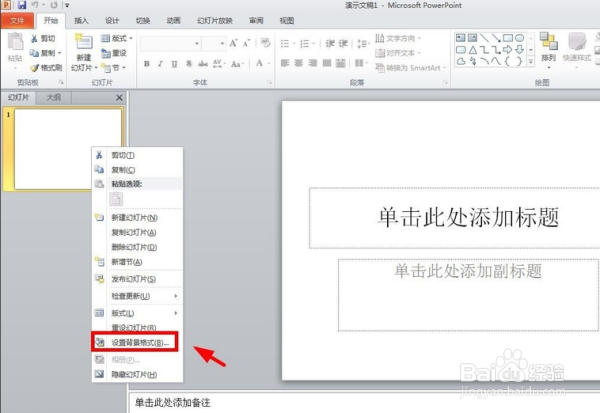The image size is (600, 413).
Task: Click Quick Styles (快速样式) button
Action: tap(577, 50)
